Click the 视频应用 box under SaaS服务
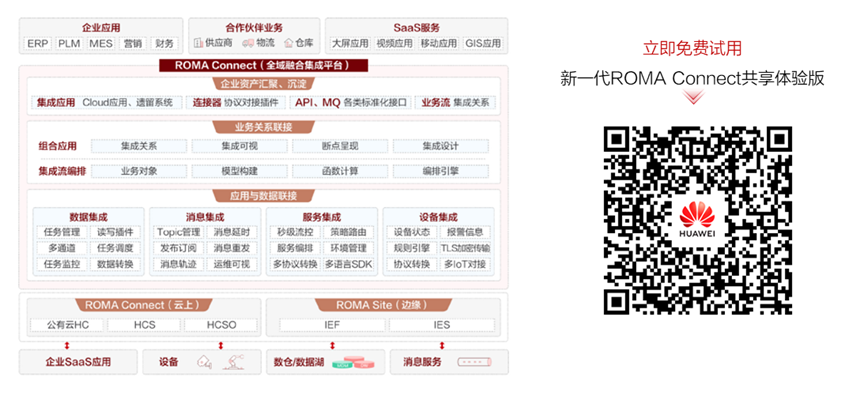Image resolution: width=864 pixels, height=400 pixels. (394, 43)
